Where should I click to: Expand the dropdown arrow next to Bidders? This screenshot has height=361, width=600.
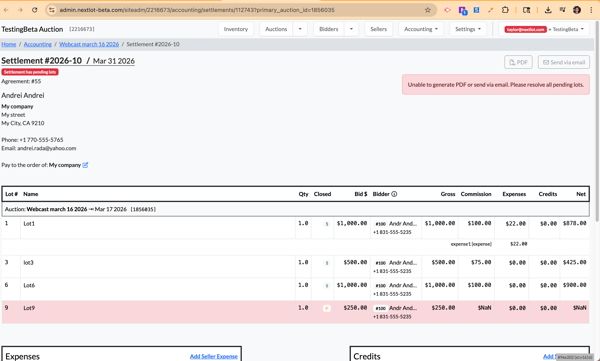351,29
